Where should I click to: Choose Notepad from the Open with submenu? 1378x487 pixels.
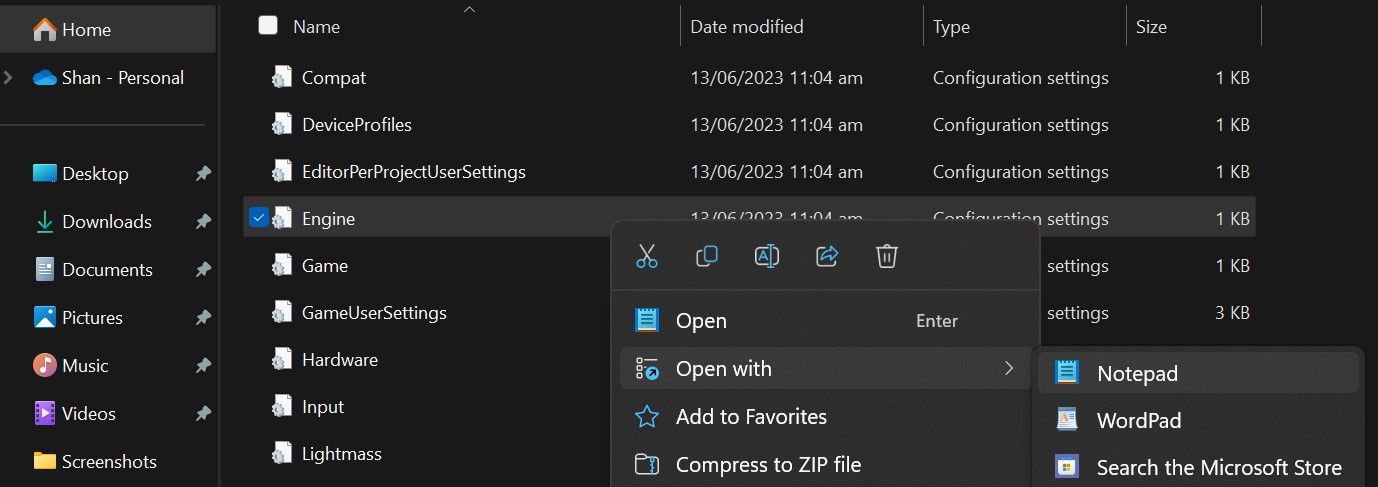tap(1137, 373)
